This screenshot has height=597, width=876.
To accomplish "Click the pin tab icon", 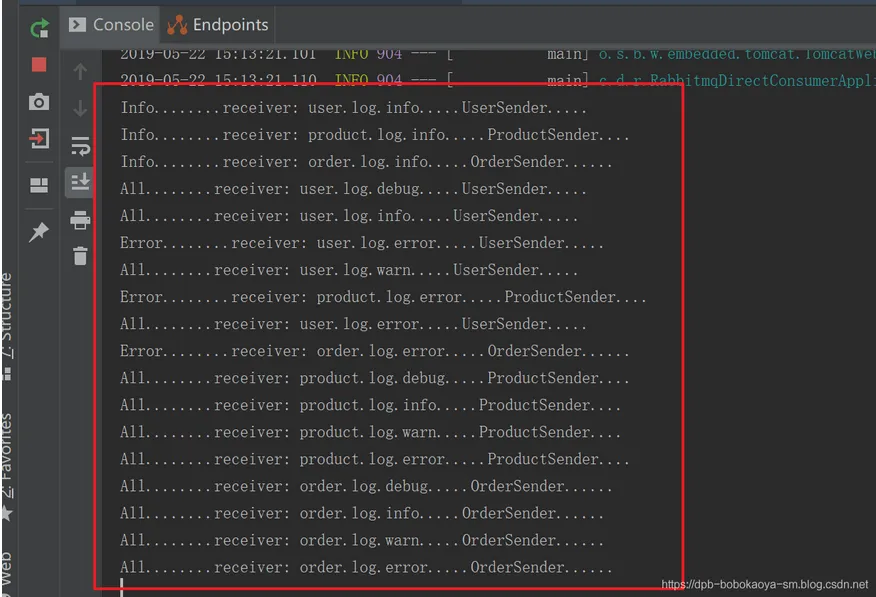I will 39,231.
